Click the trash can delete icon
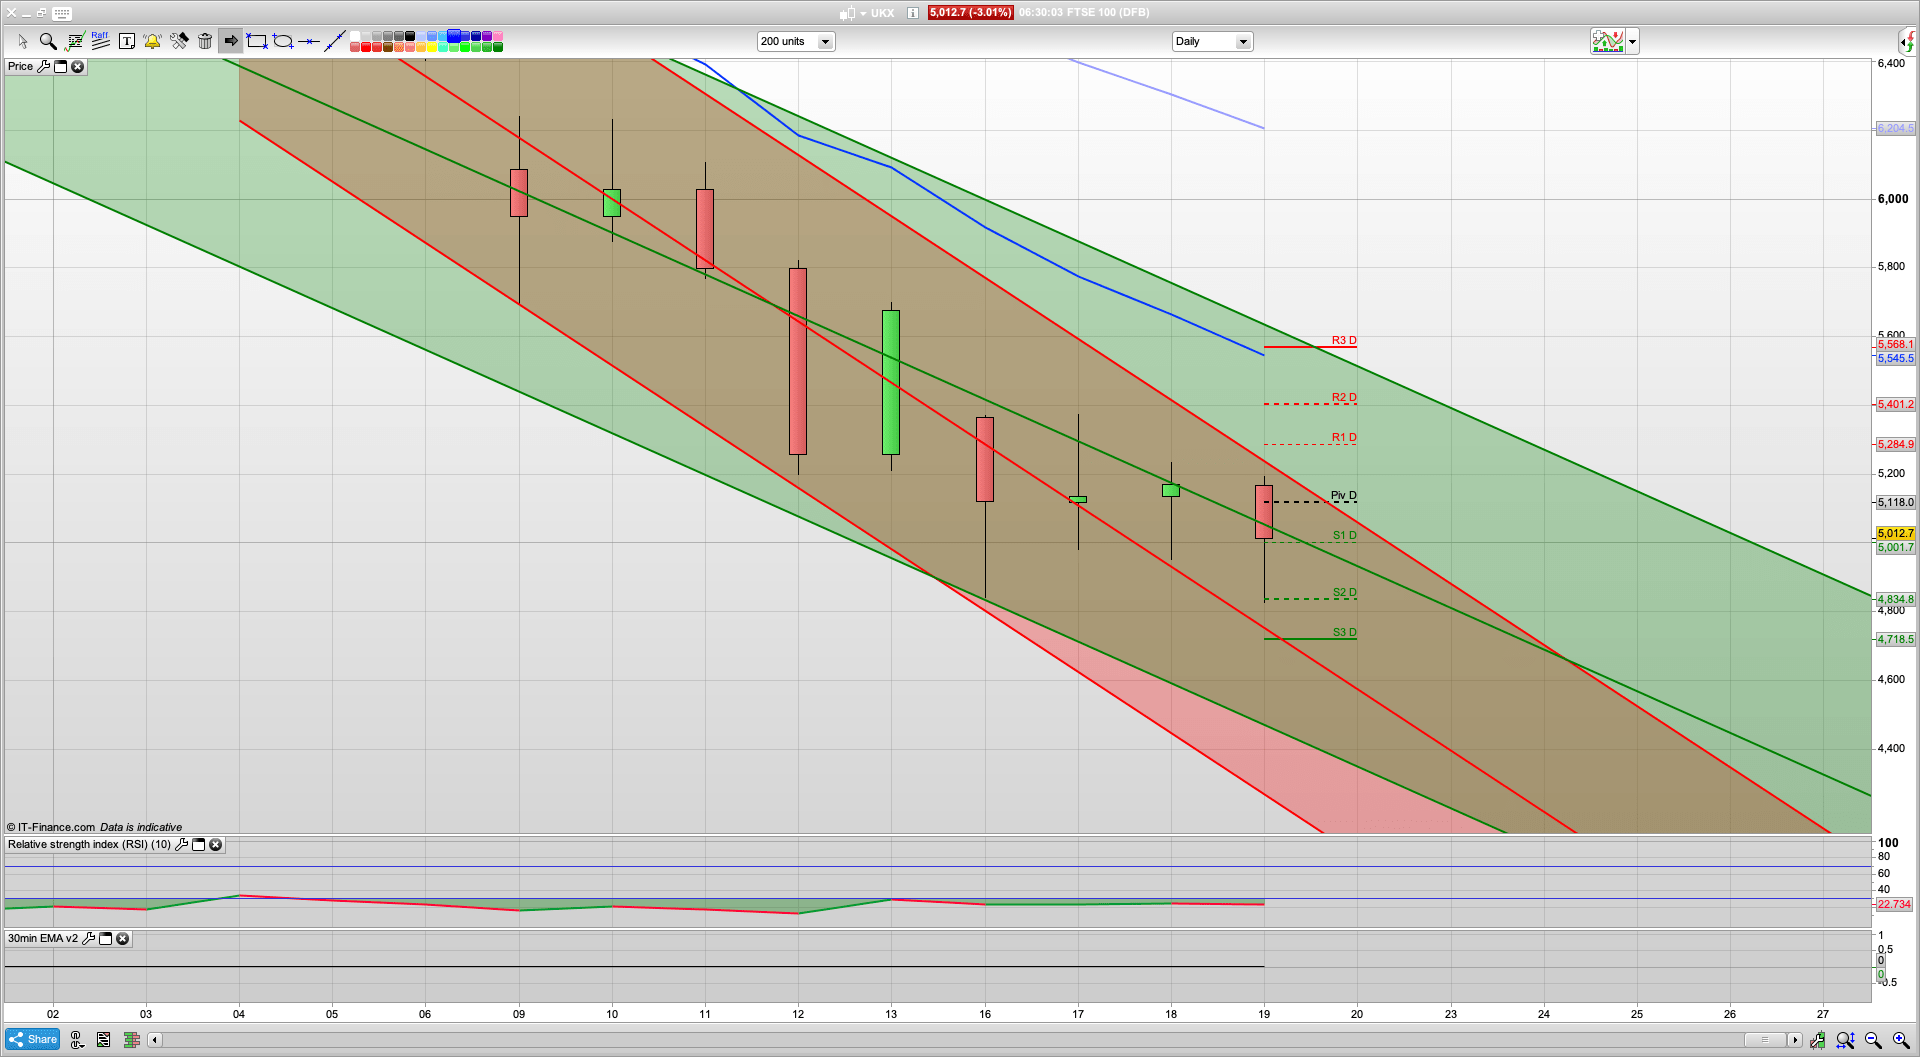 205,41
